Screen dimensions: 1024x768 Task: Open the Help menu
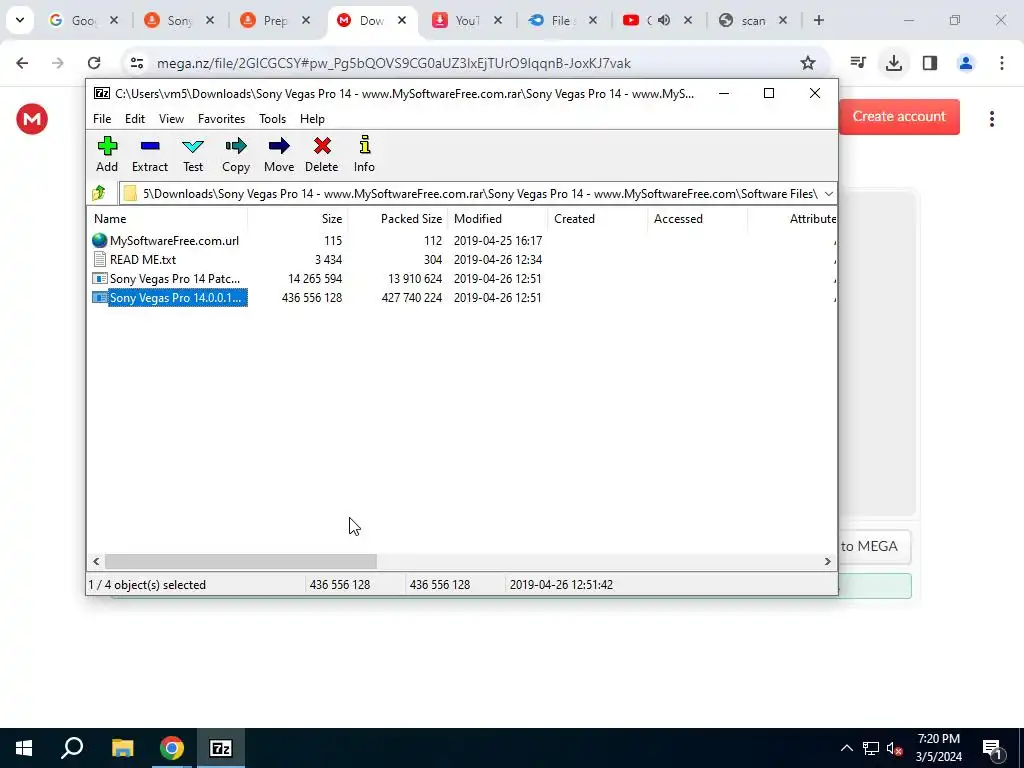tap(312, 119)
